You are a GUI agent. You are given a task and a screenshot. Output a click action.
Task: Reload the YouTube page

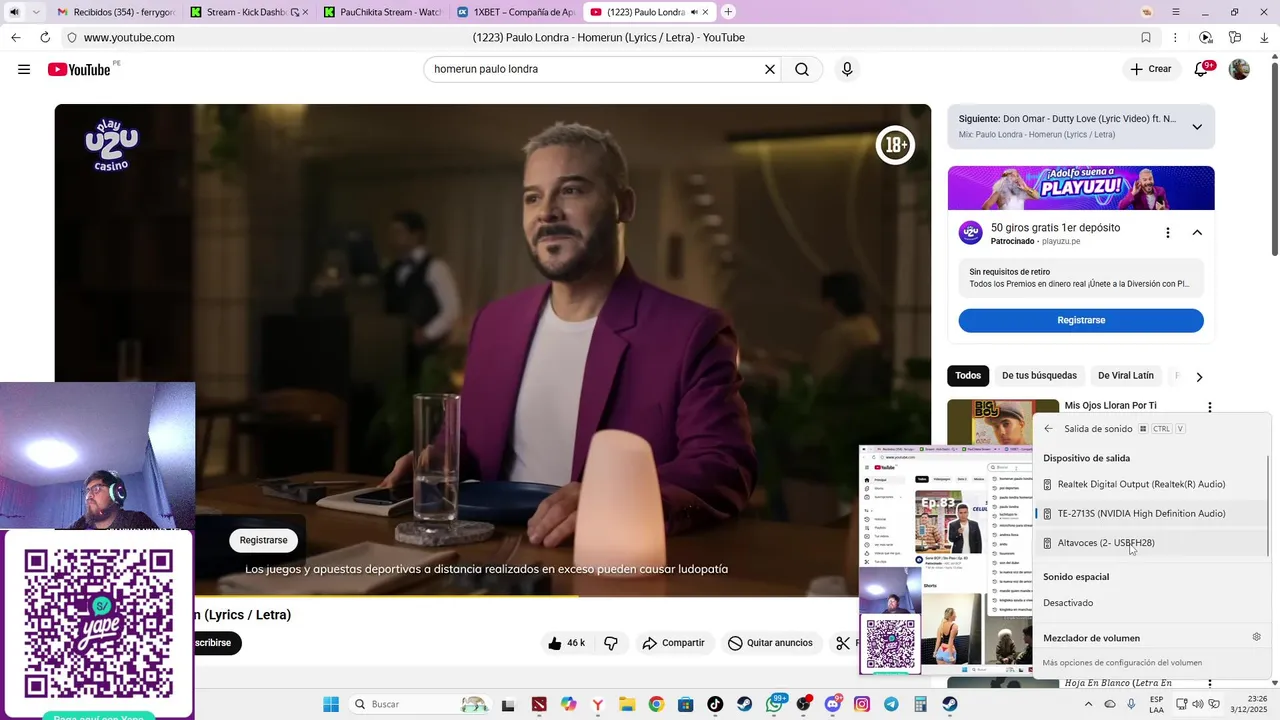click(x=45, y=37)
